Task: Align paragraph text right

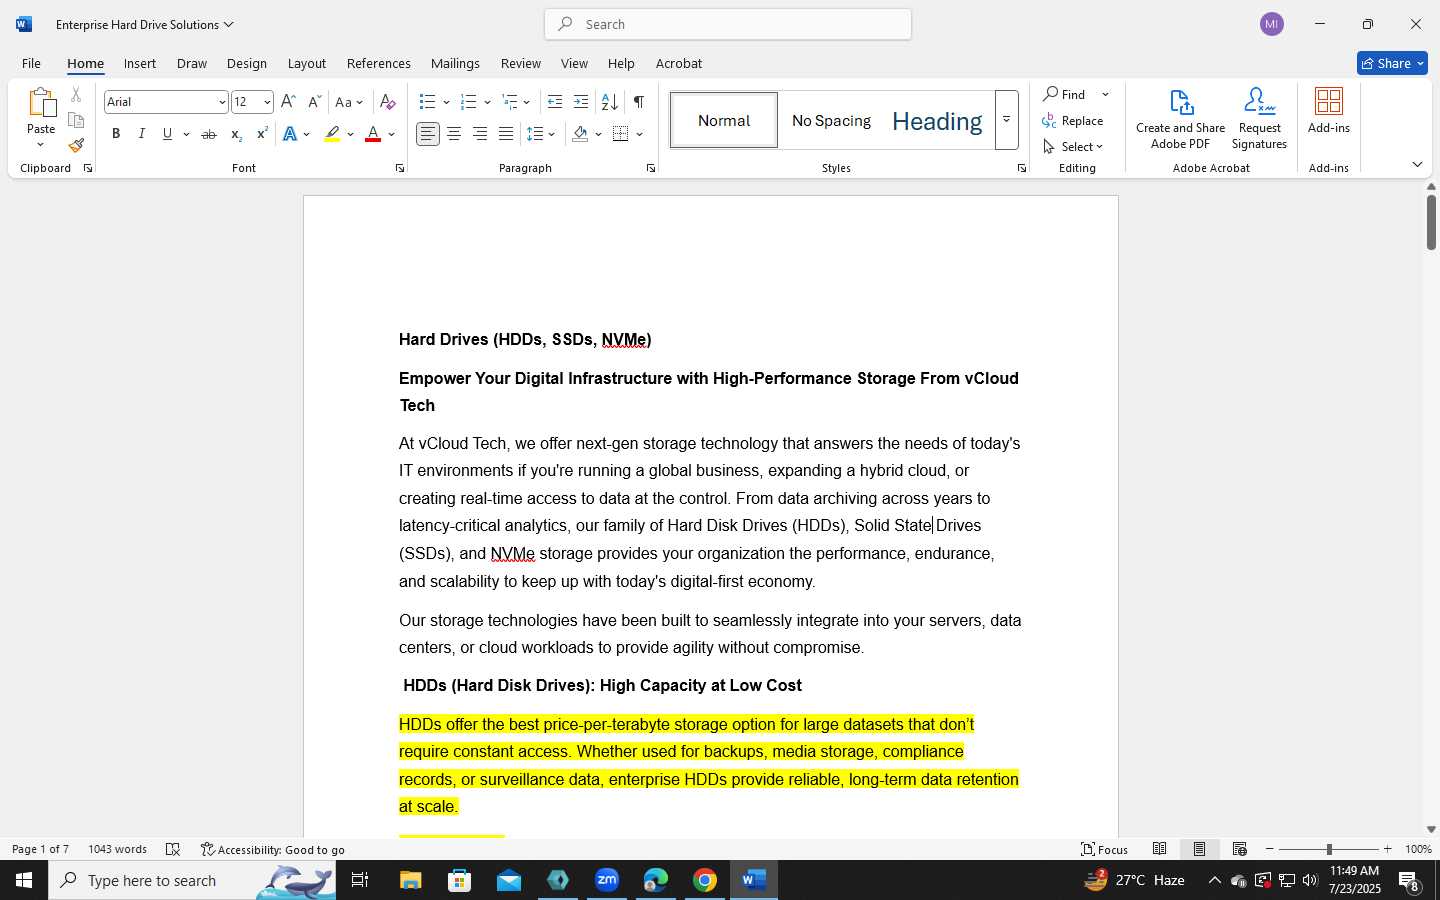Action: click(480, 134)
